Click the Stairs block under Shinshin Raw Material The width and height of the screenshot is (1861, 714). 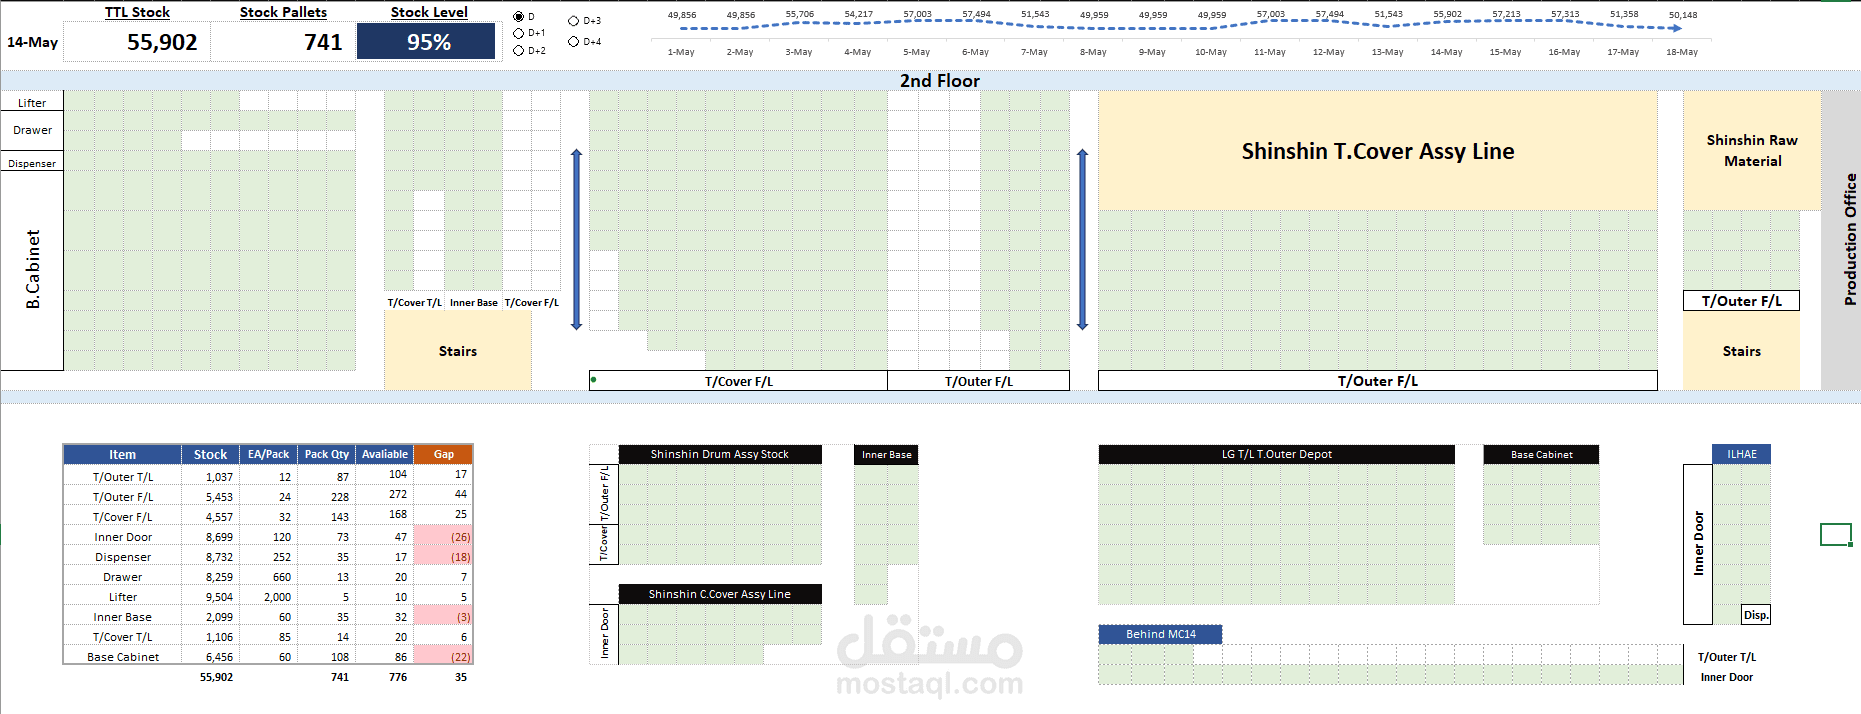[1741, 351]
